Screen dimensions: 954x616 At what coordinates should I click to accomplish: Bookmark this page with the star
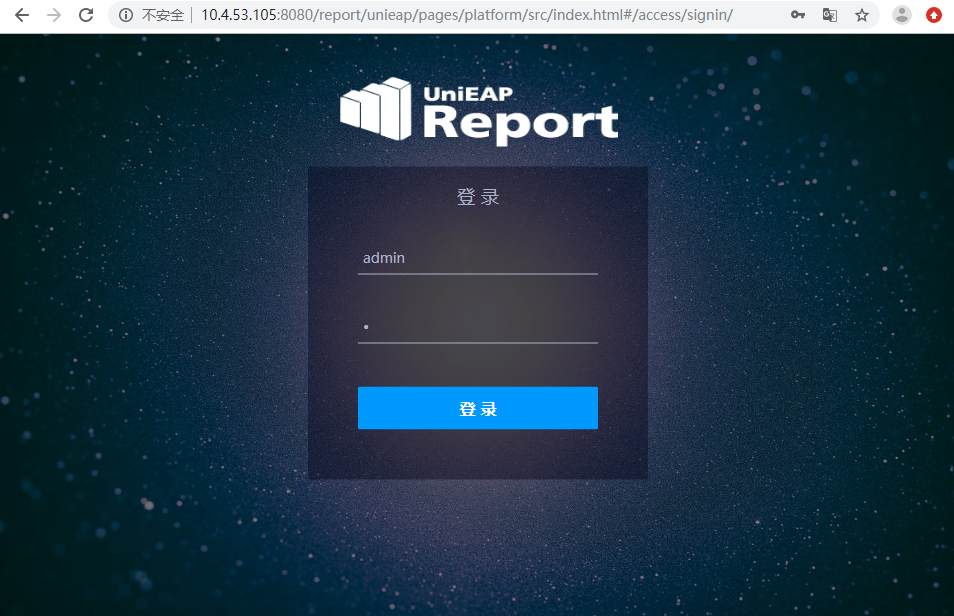tap(862, 15)
